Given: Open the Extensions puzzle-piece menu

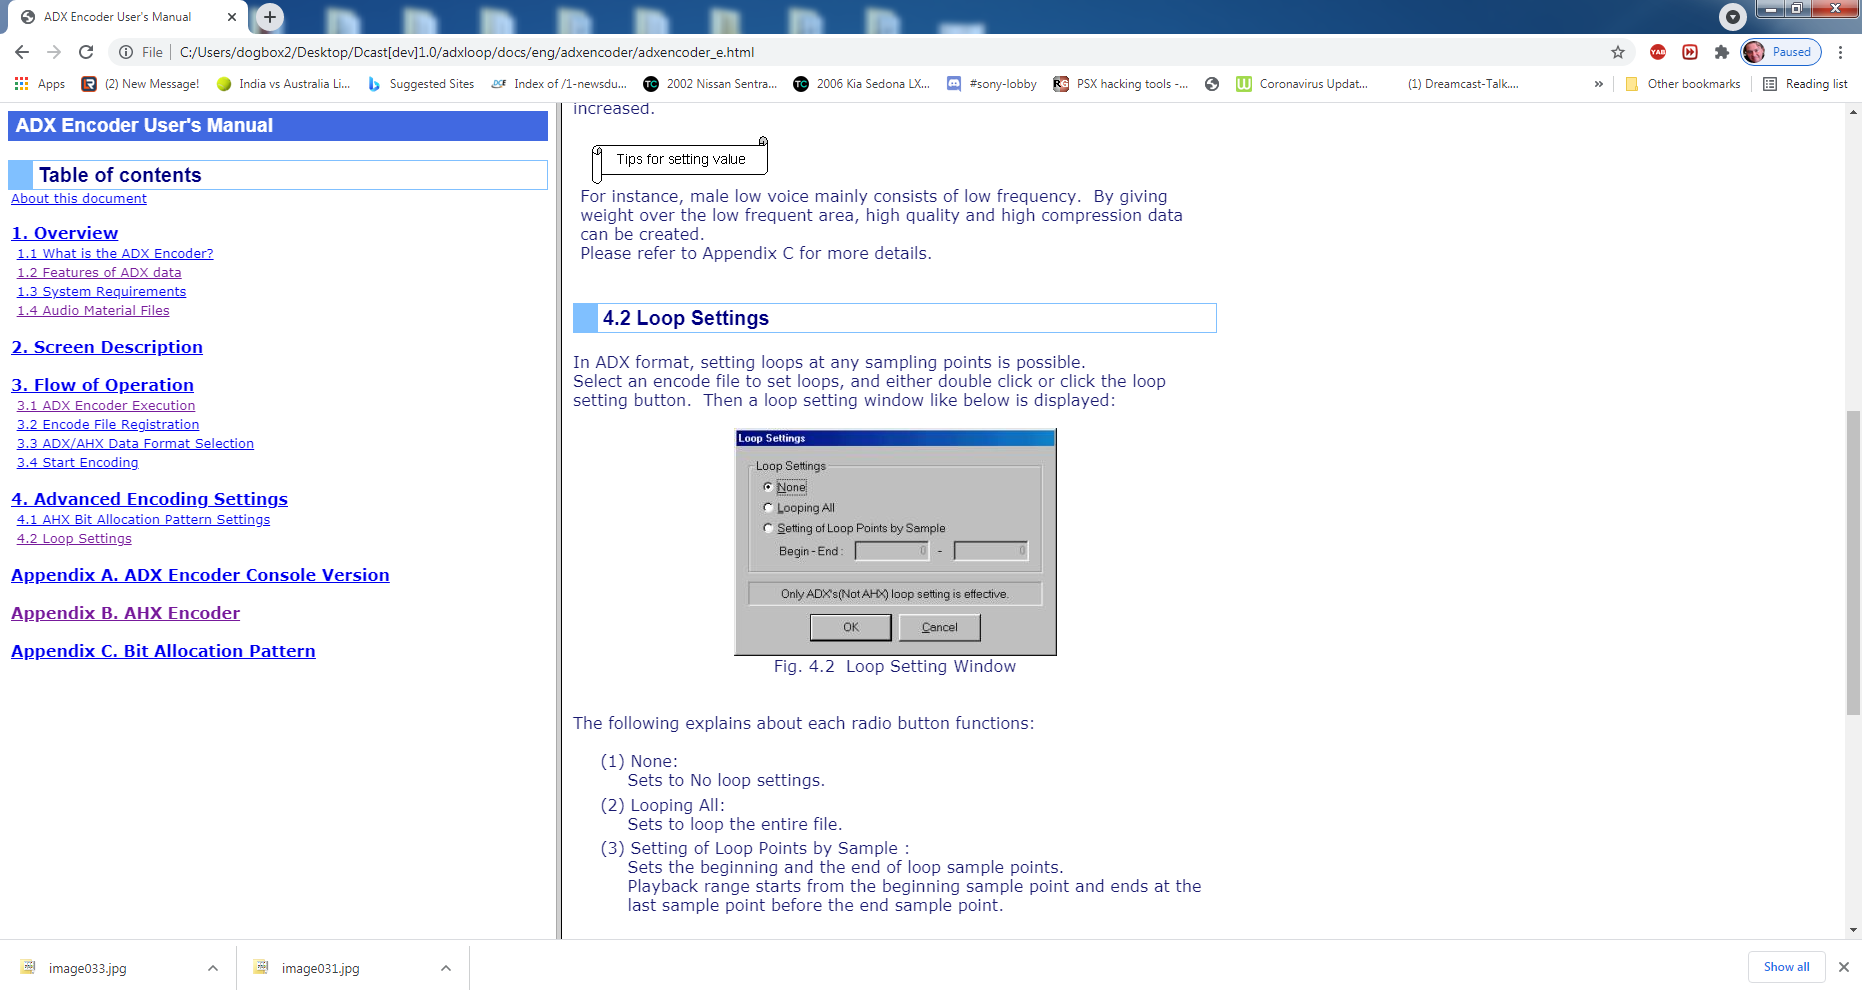Looking at the screenshot, I should pyautogui.click(x=1721, y=52).
